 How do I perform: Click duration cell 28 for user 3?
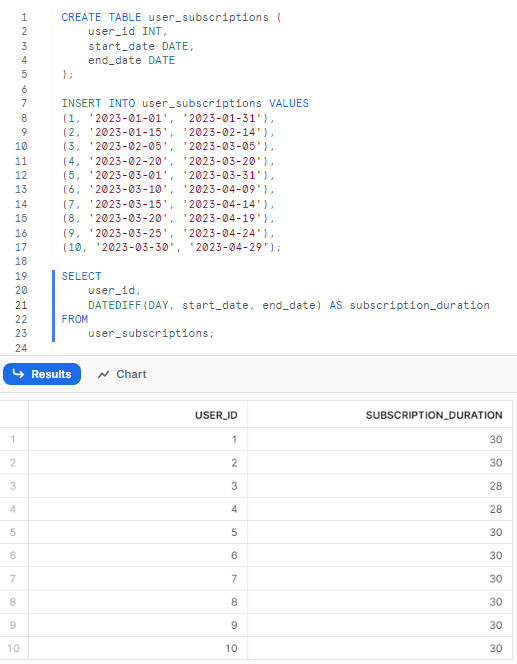(380, 486)
